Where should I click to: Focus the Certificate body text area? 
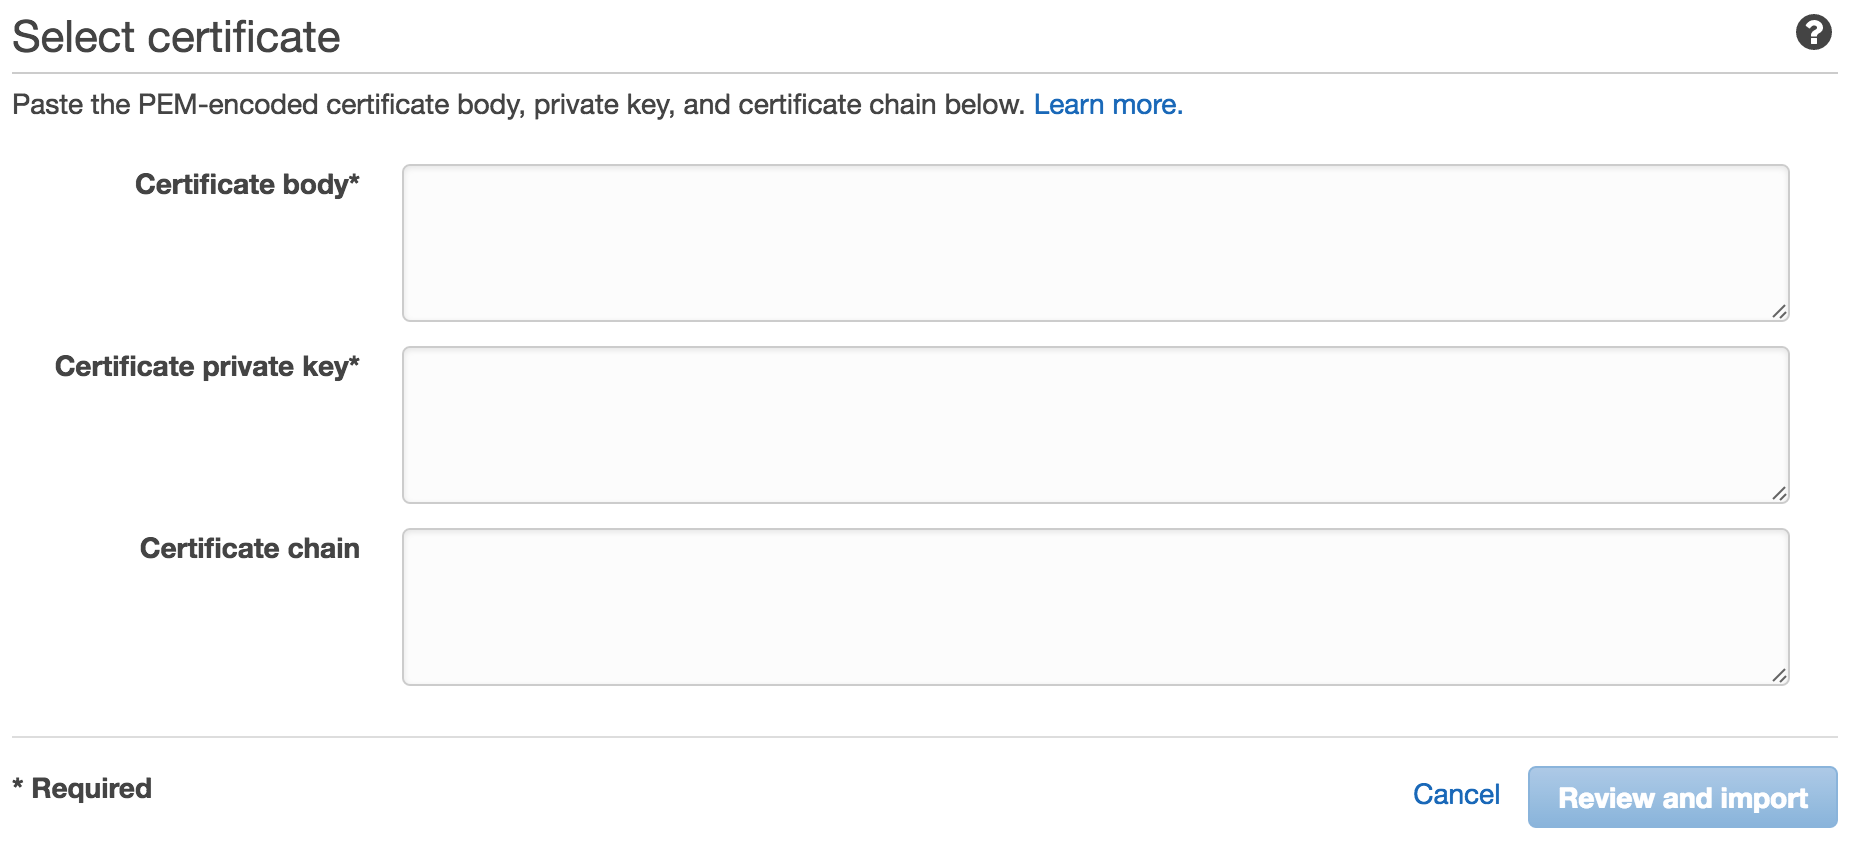[x=1095, y=243]
